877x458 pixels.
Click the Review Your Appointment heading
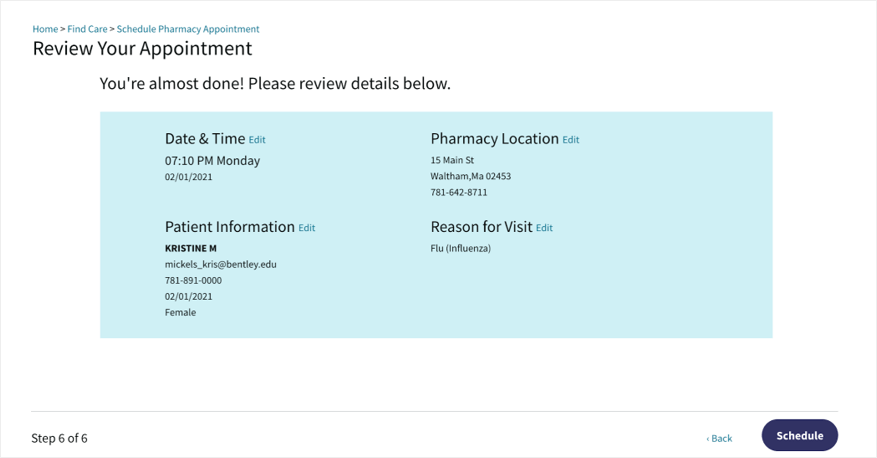coord(142,48)
